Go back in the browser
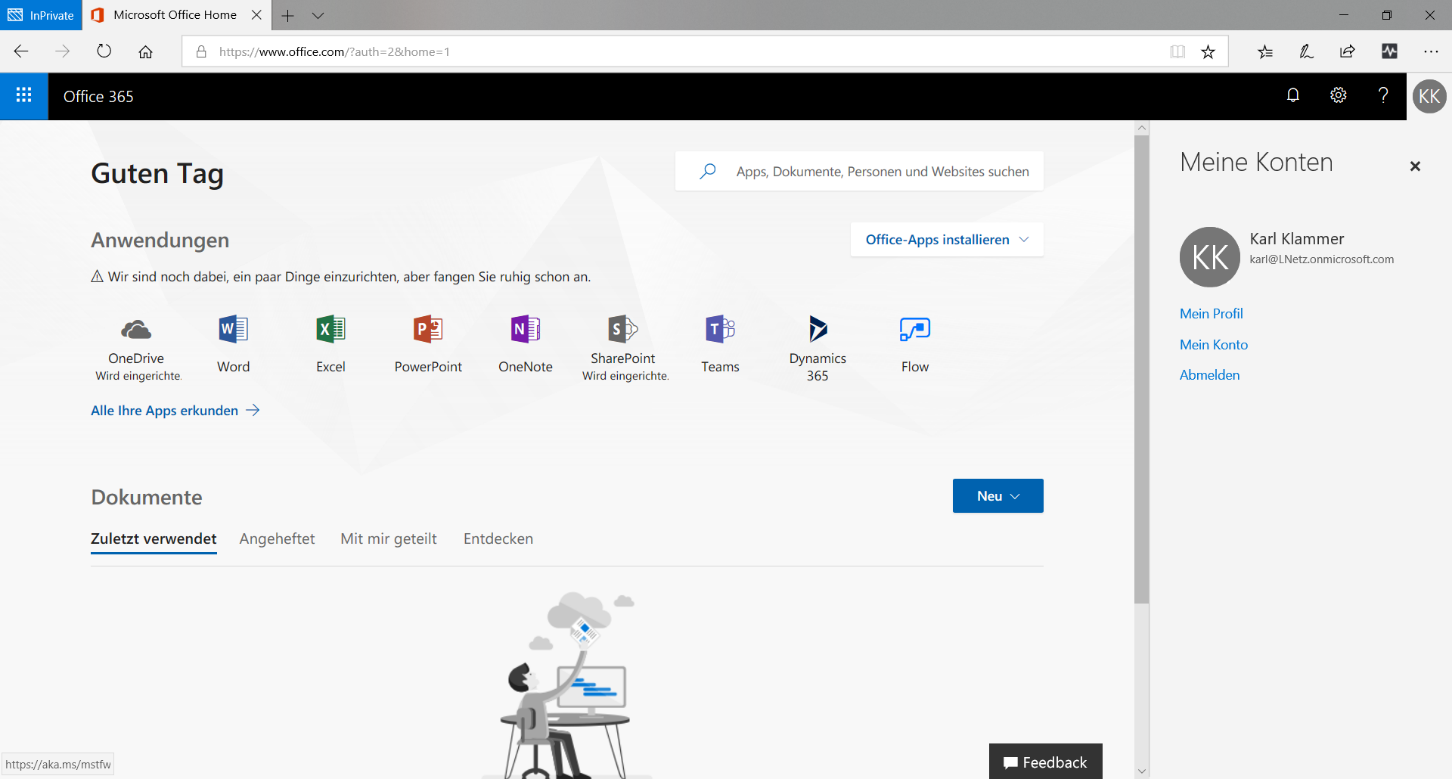 click(x=21, y=51)
